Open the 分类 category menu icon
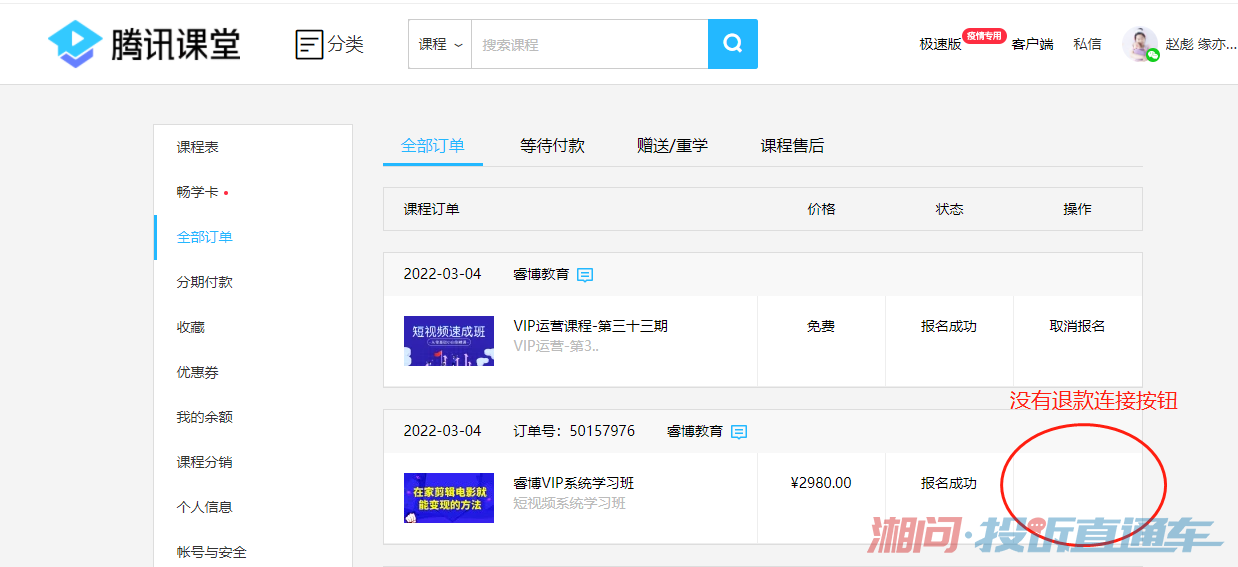Screen dimensions: 1238x567 [x=310, y=44]
